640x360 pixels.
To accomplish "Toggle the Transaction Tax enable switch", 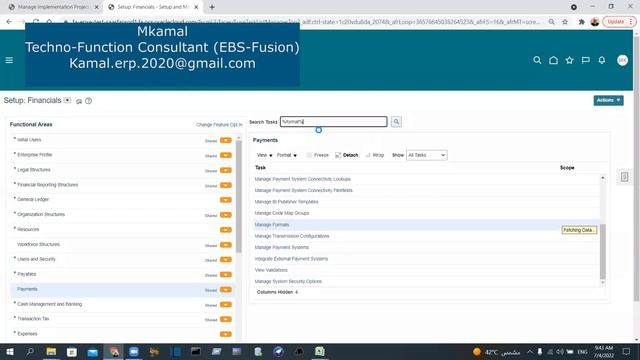I will 226,319.
